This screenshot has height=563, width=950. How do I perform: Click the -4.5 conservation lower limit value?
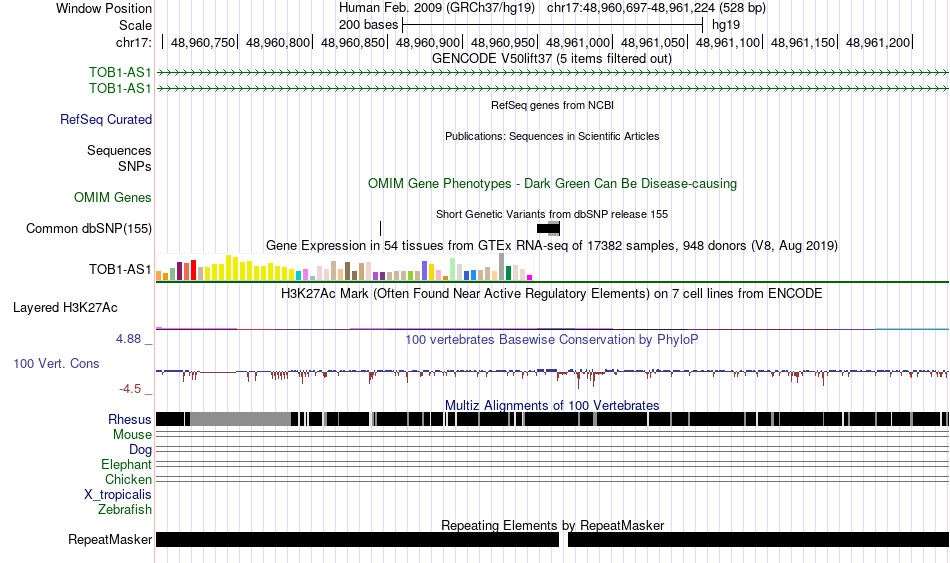130,388
